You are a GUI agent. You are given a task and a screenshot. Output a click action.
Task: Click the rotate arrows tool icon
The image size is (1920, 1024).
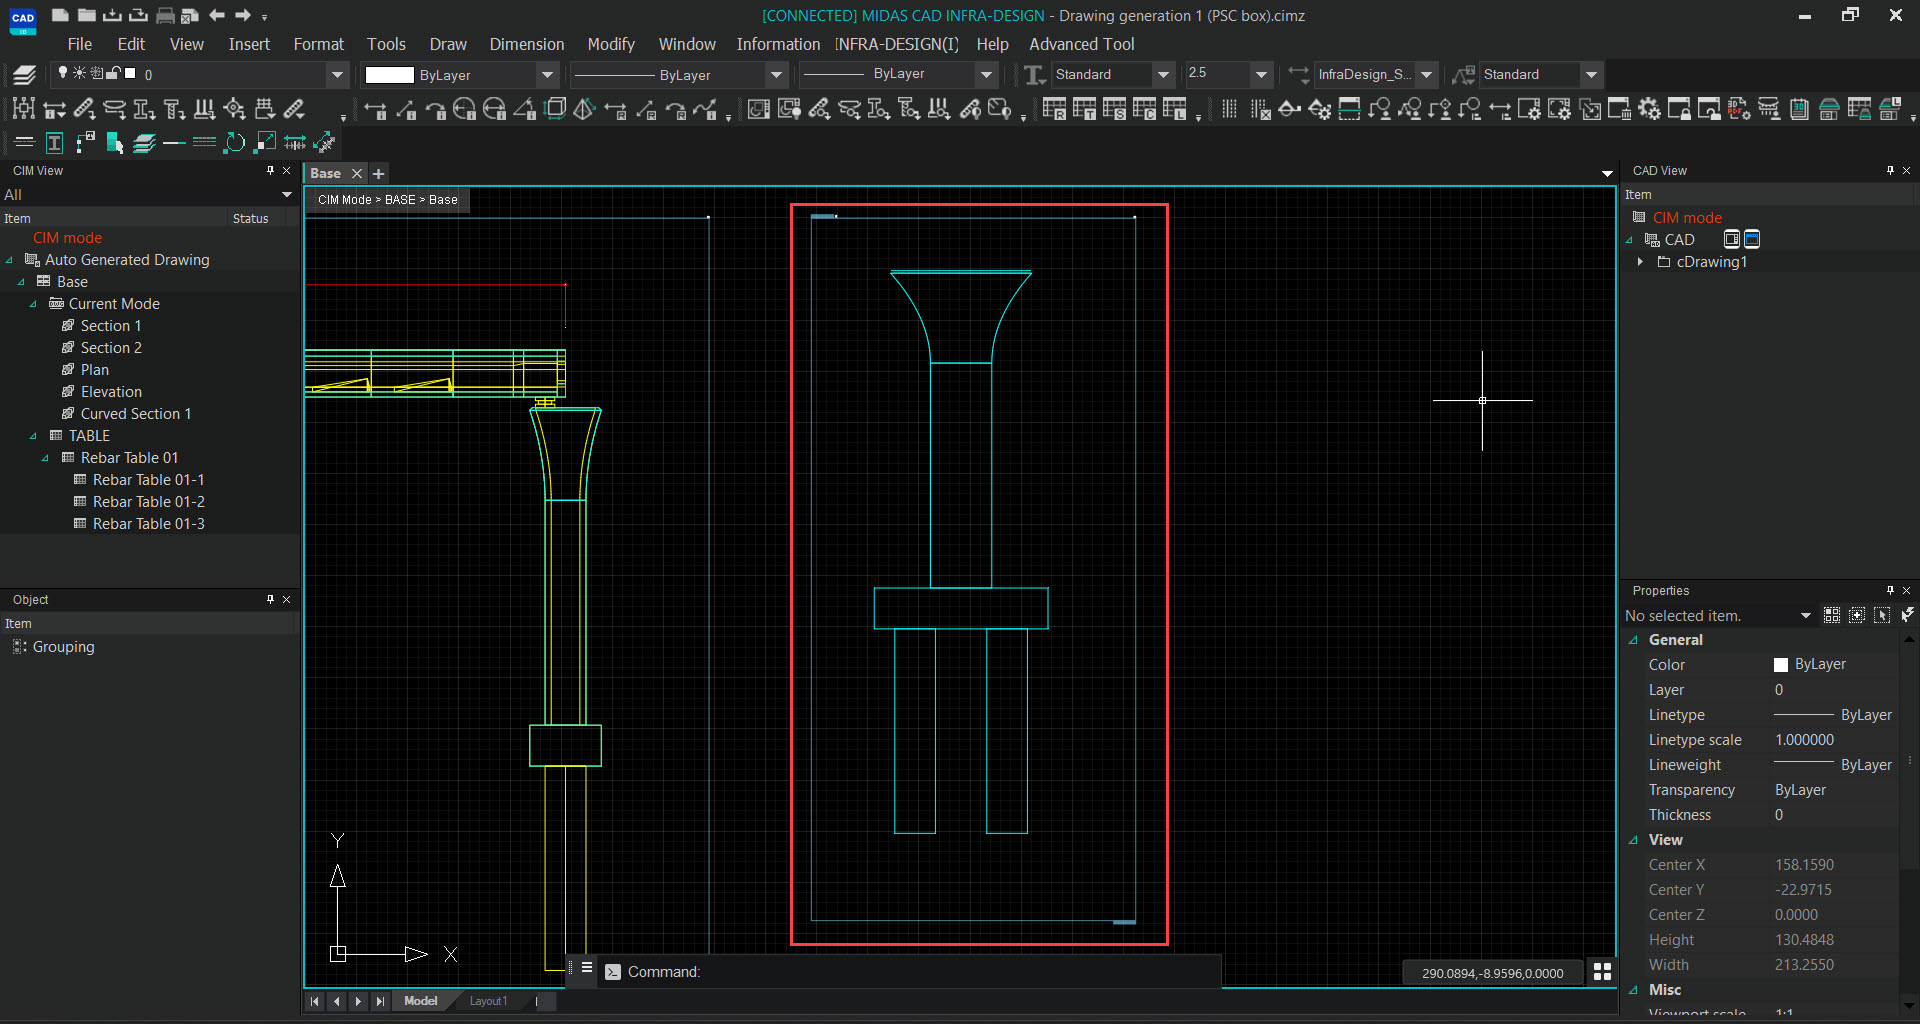point(234,143)
